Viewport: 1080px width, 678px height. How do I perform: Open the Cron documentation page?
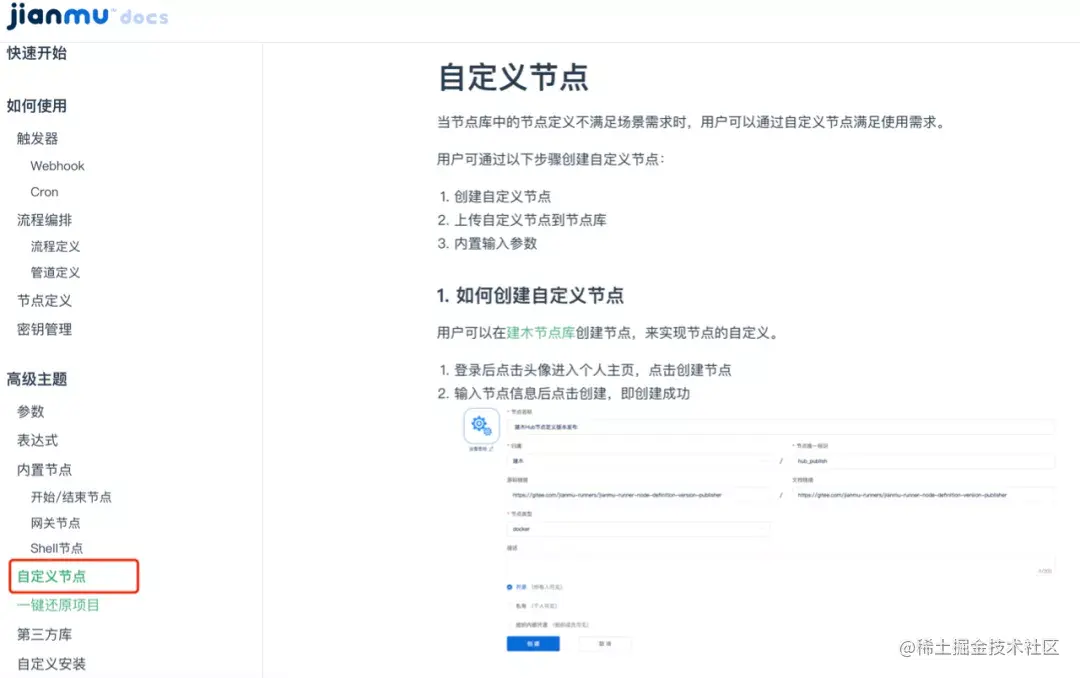tap(44, 192)
